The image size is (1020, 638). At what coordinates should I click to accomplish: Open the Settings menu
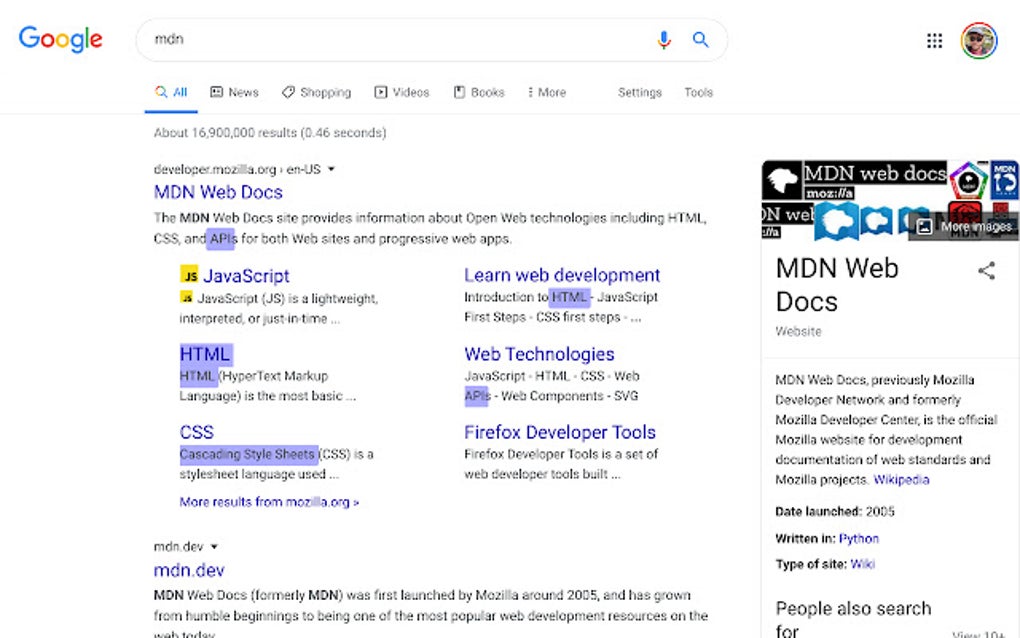639,92
